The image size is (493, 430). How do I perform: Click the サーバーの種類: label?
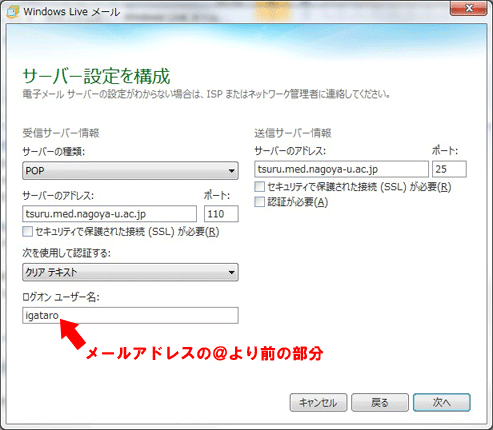pyautogui.click(x=54, y=152)
